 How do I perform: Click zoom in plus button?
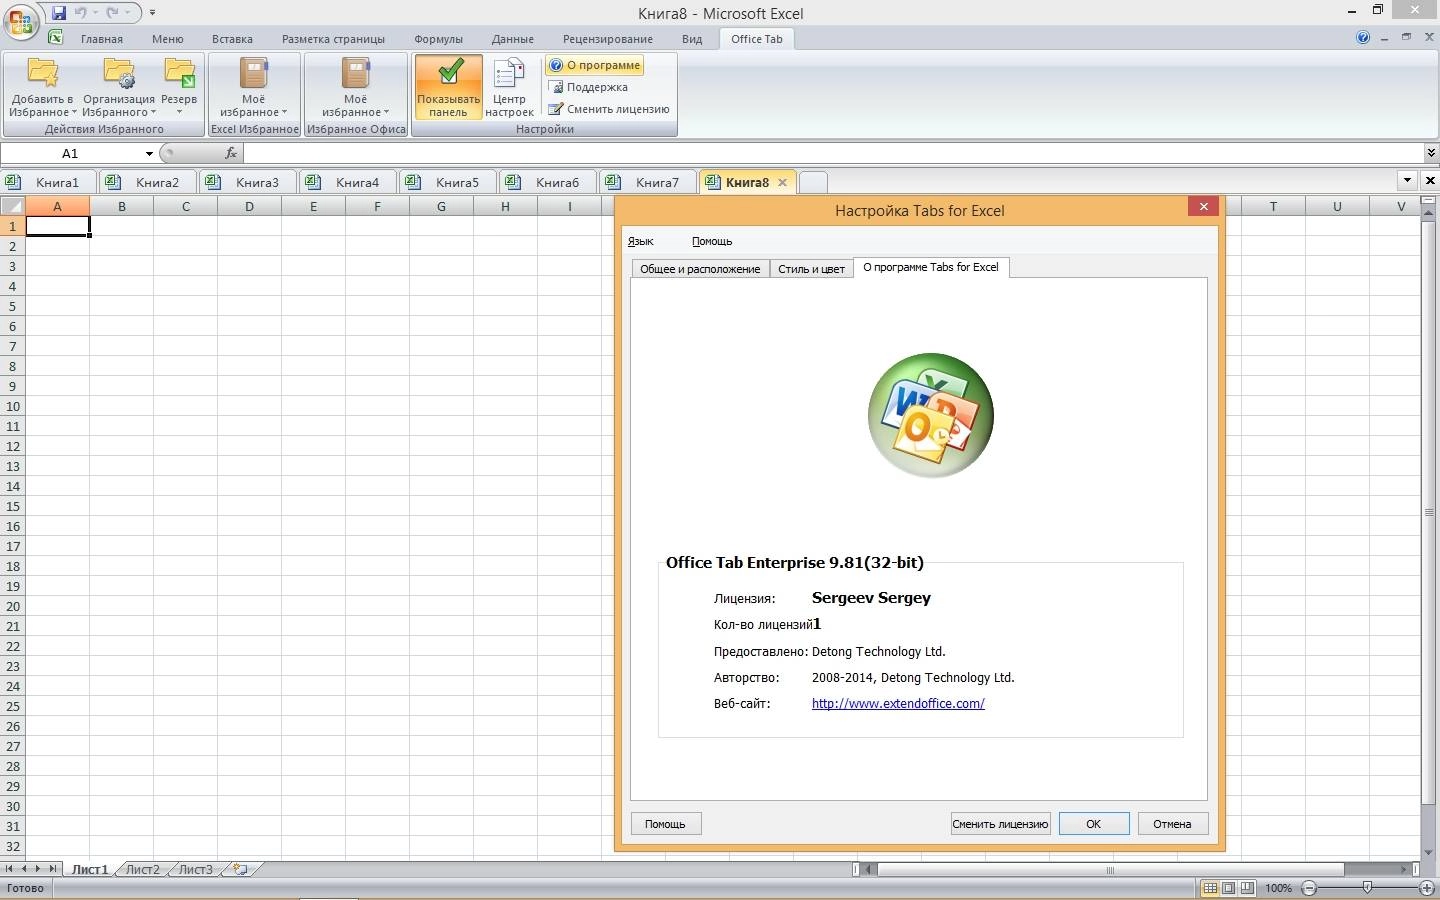1427,888
